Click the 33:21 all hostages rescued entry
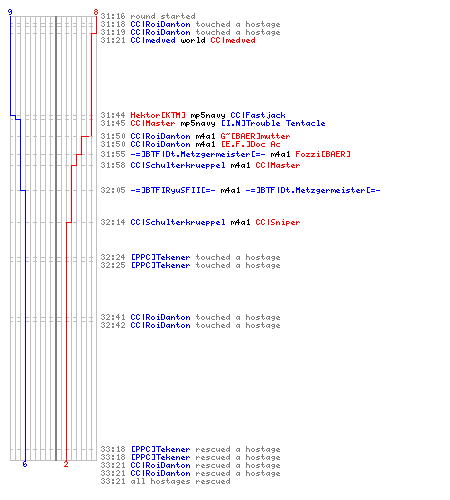Screen dimensions: 450x500 (x=165, y=481)
